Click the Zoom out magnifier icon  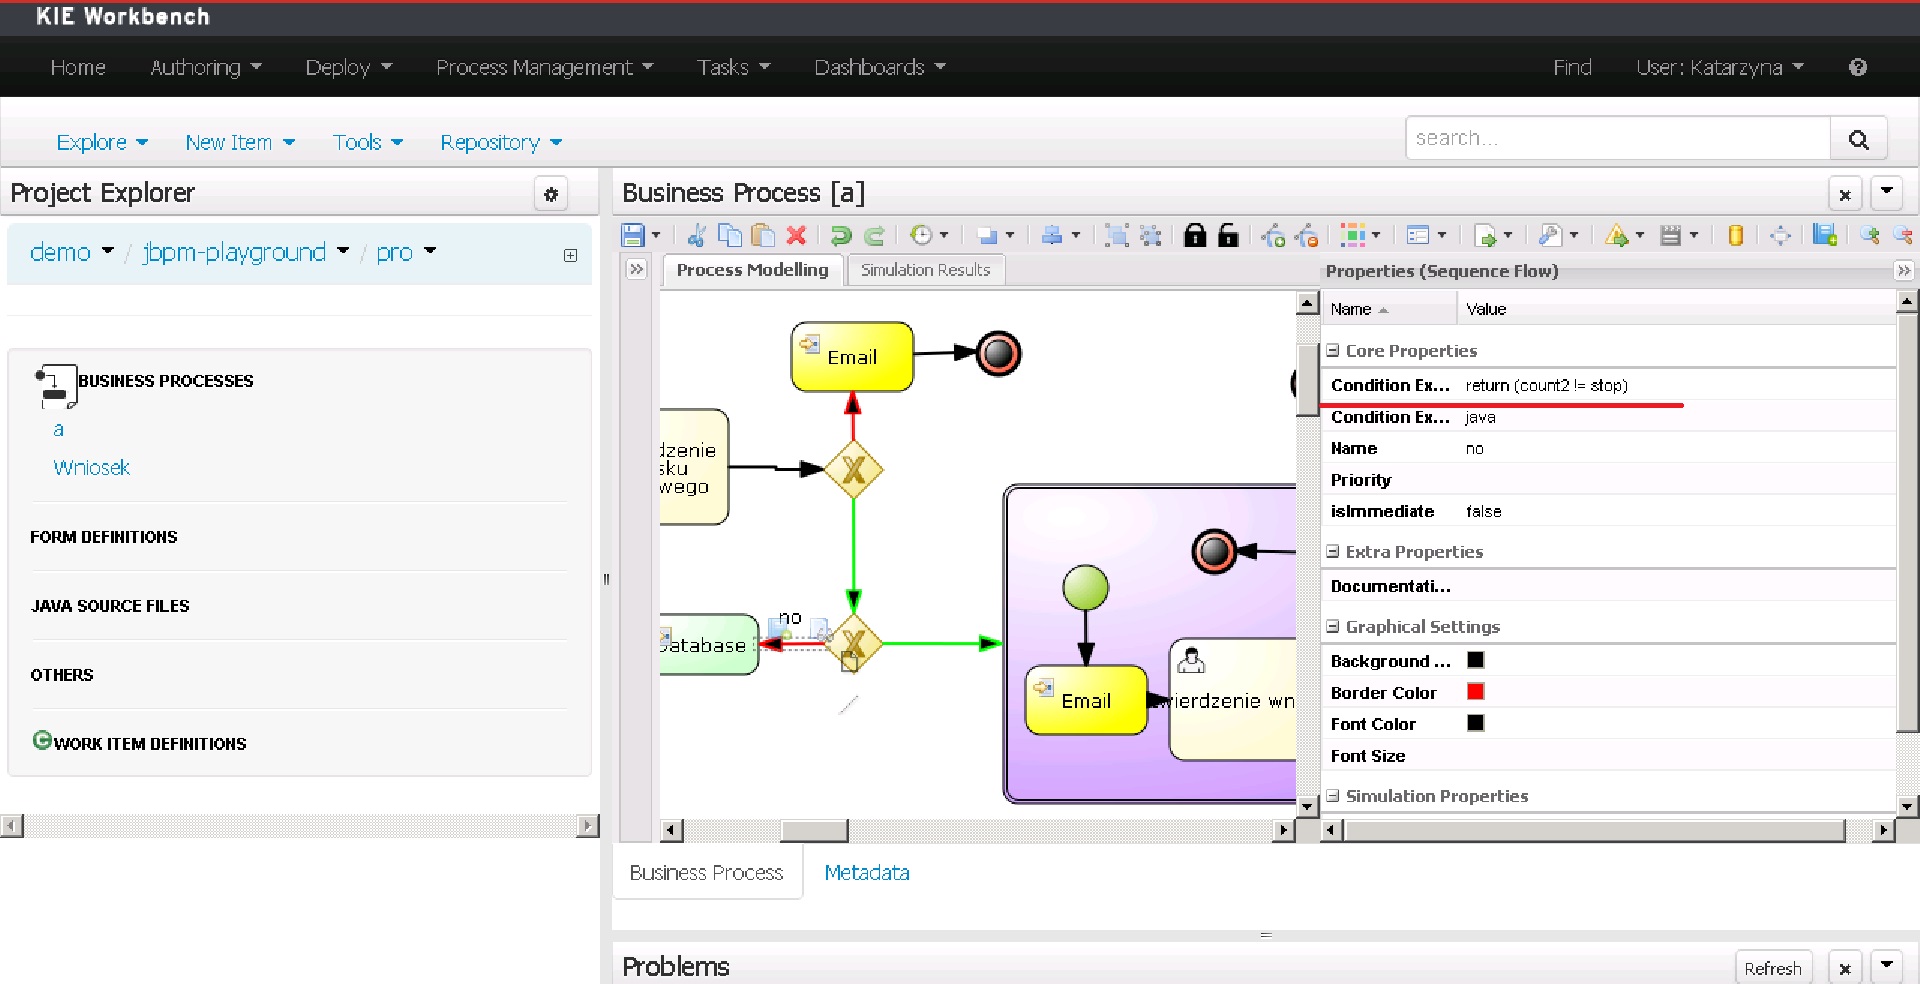click(1902, 235)
